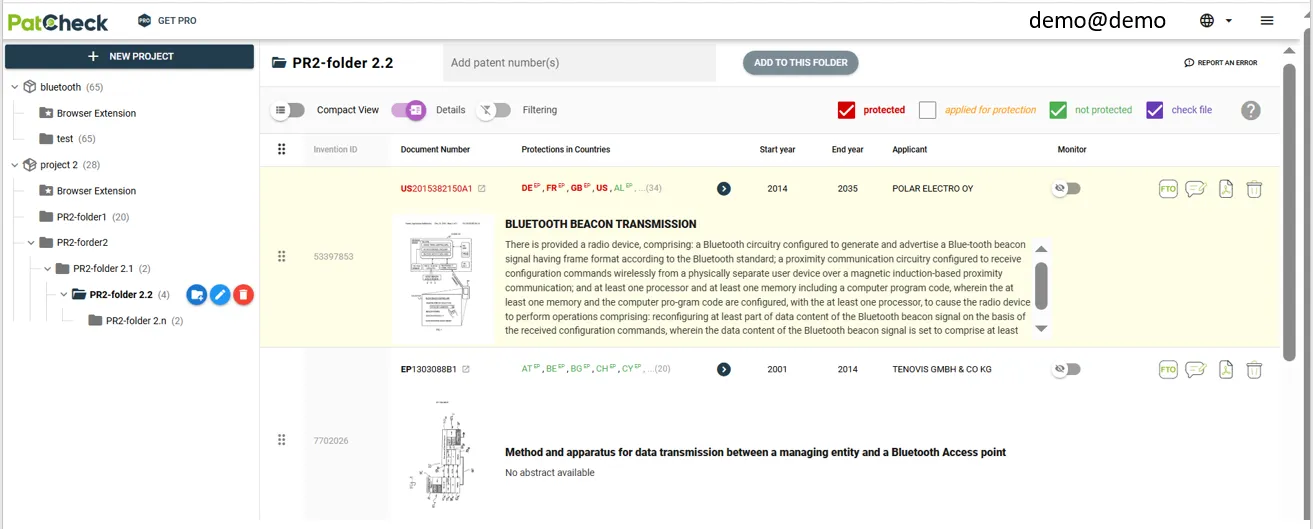
Task: Click the NEW PROJECT button
Action: click(130, 57)
